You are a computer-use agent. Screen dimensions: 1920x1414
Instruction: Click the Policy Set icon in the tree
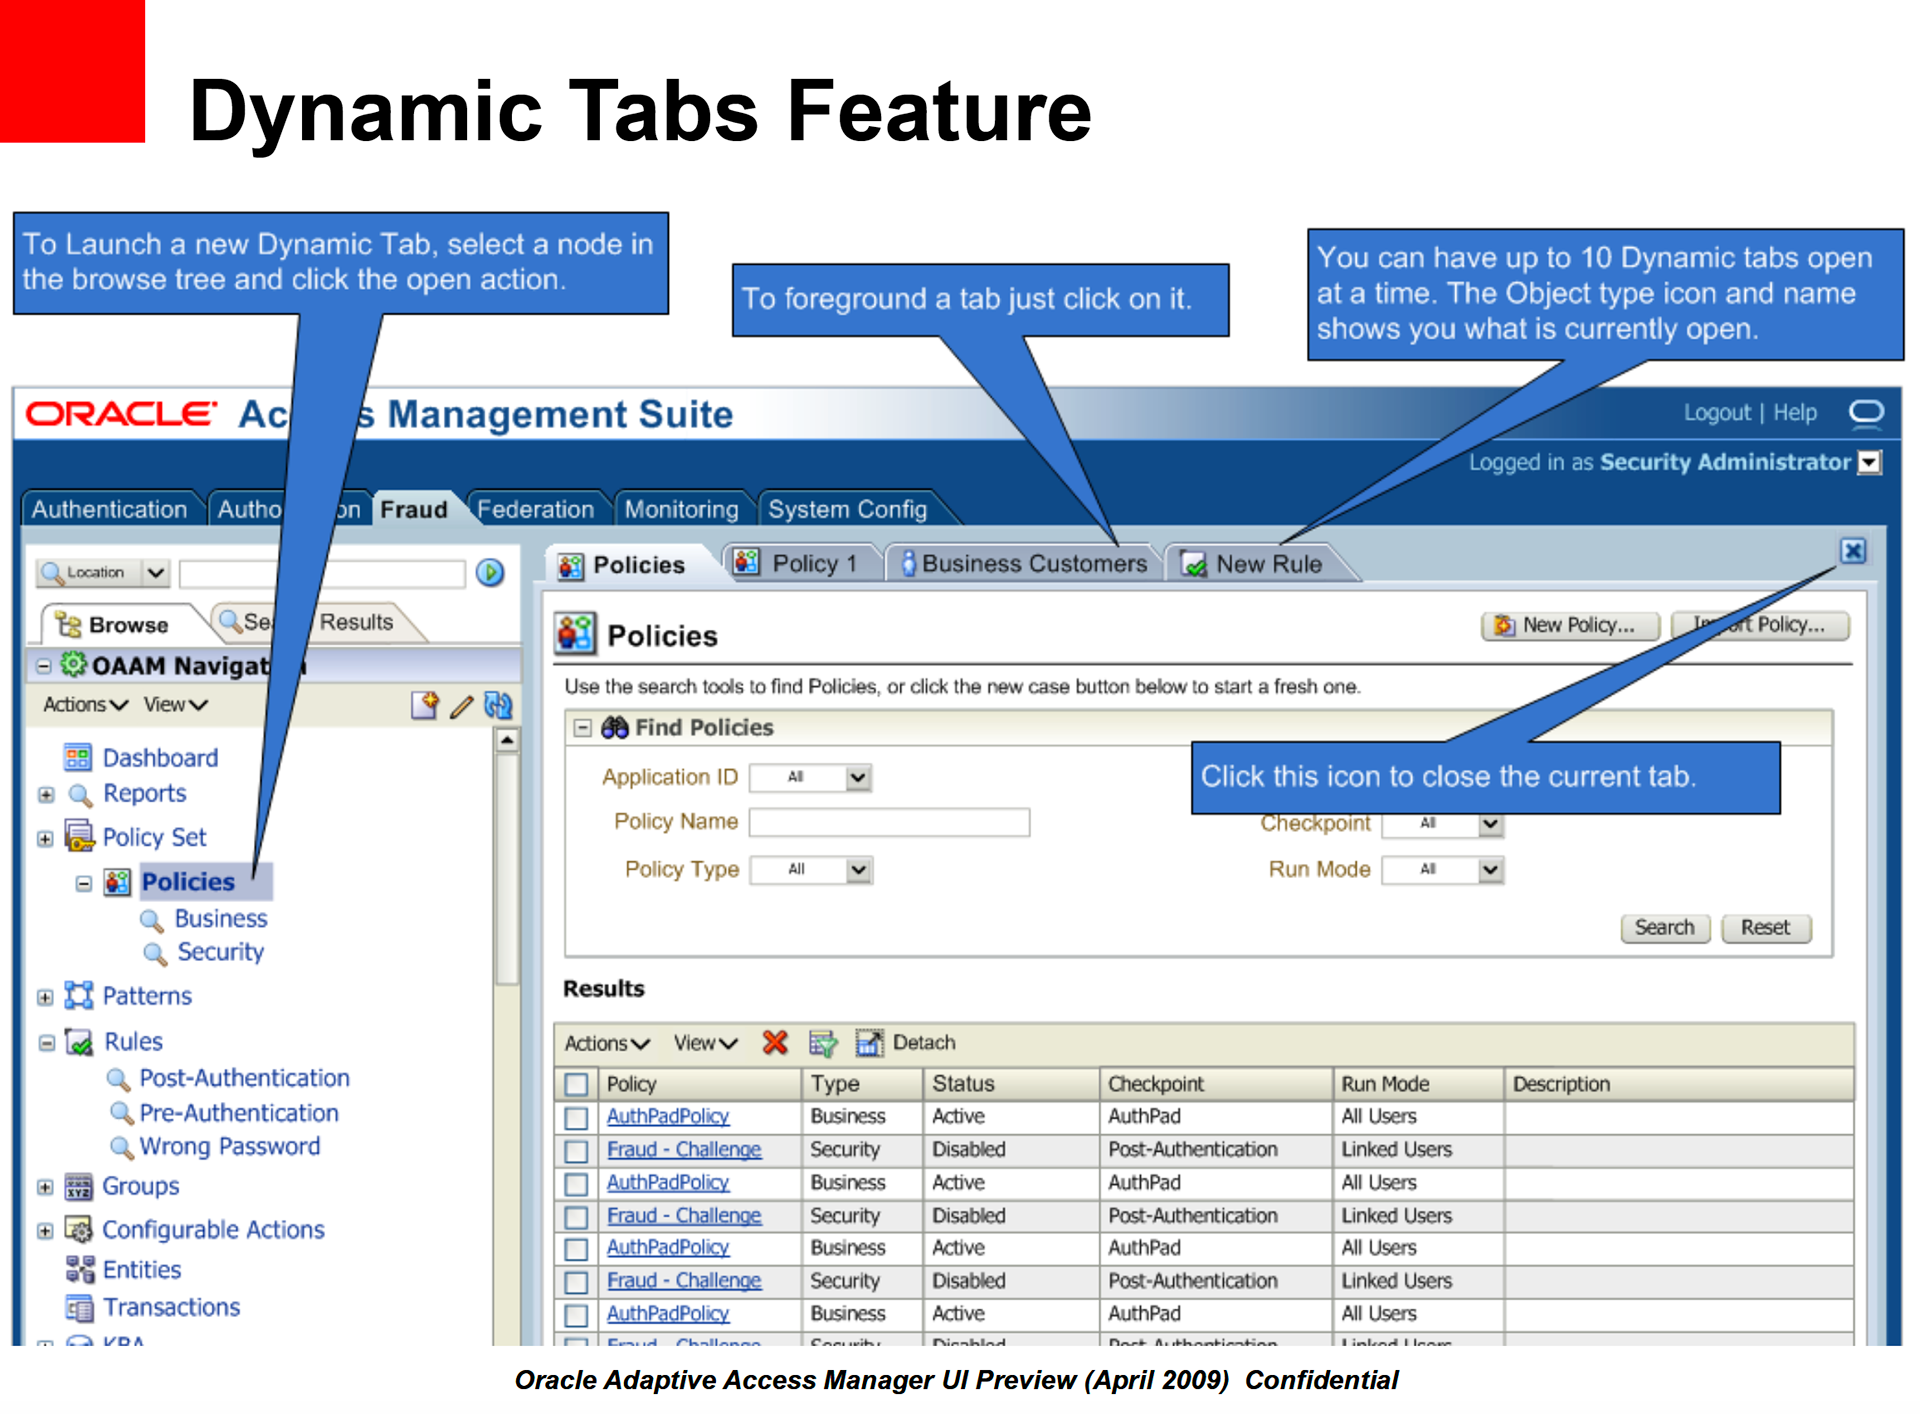pos(79,836)
